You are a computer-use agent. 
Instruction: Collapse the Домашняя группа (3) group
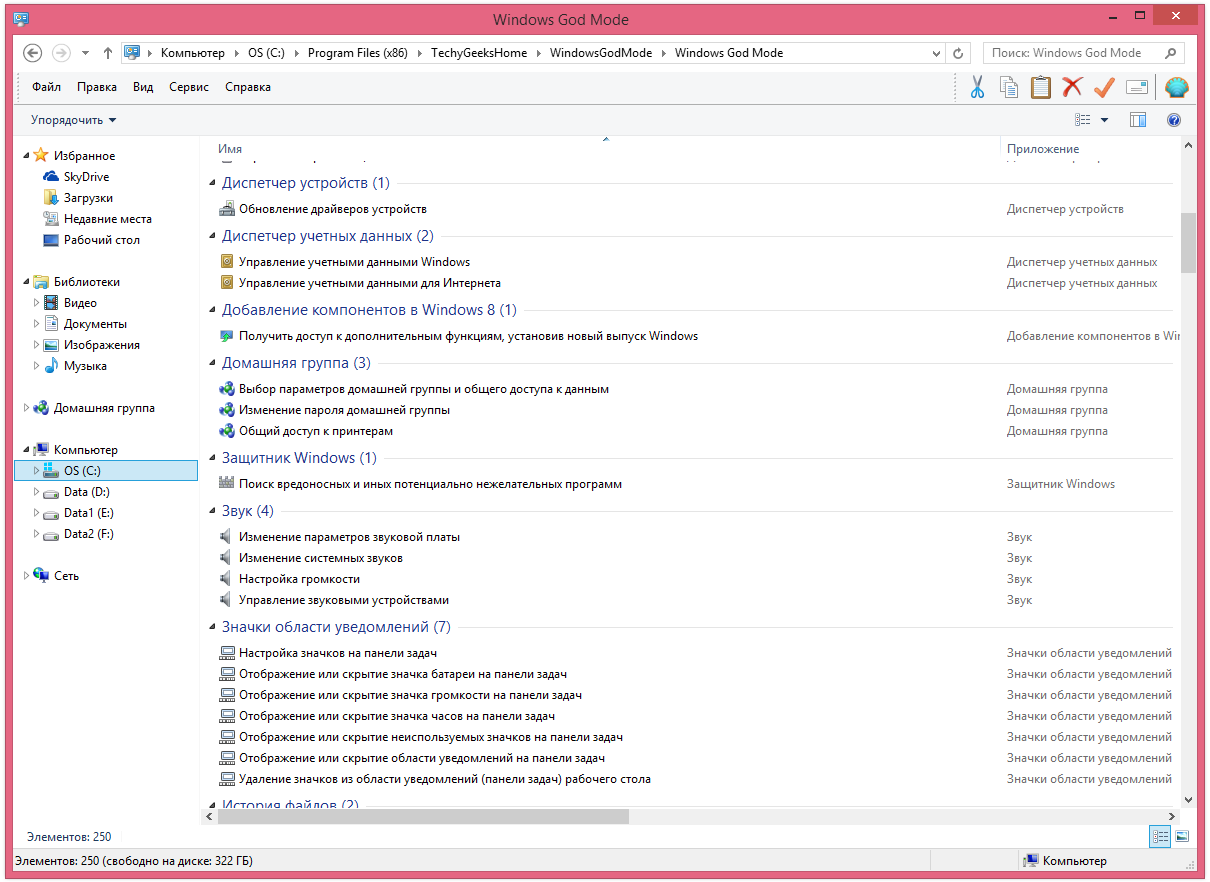(212, 363)
